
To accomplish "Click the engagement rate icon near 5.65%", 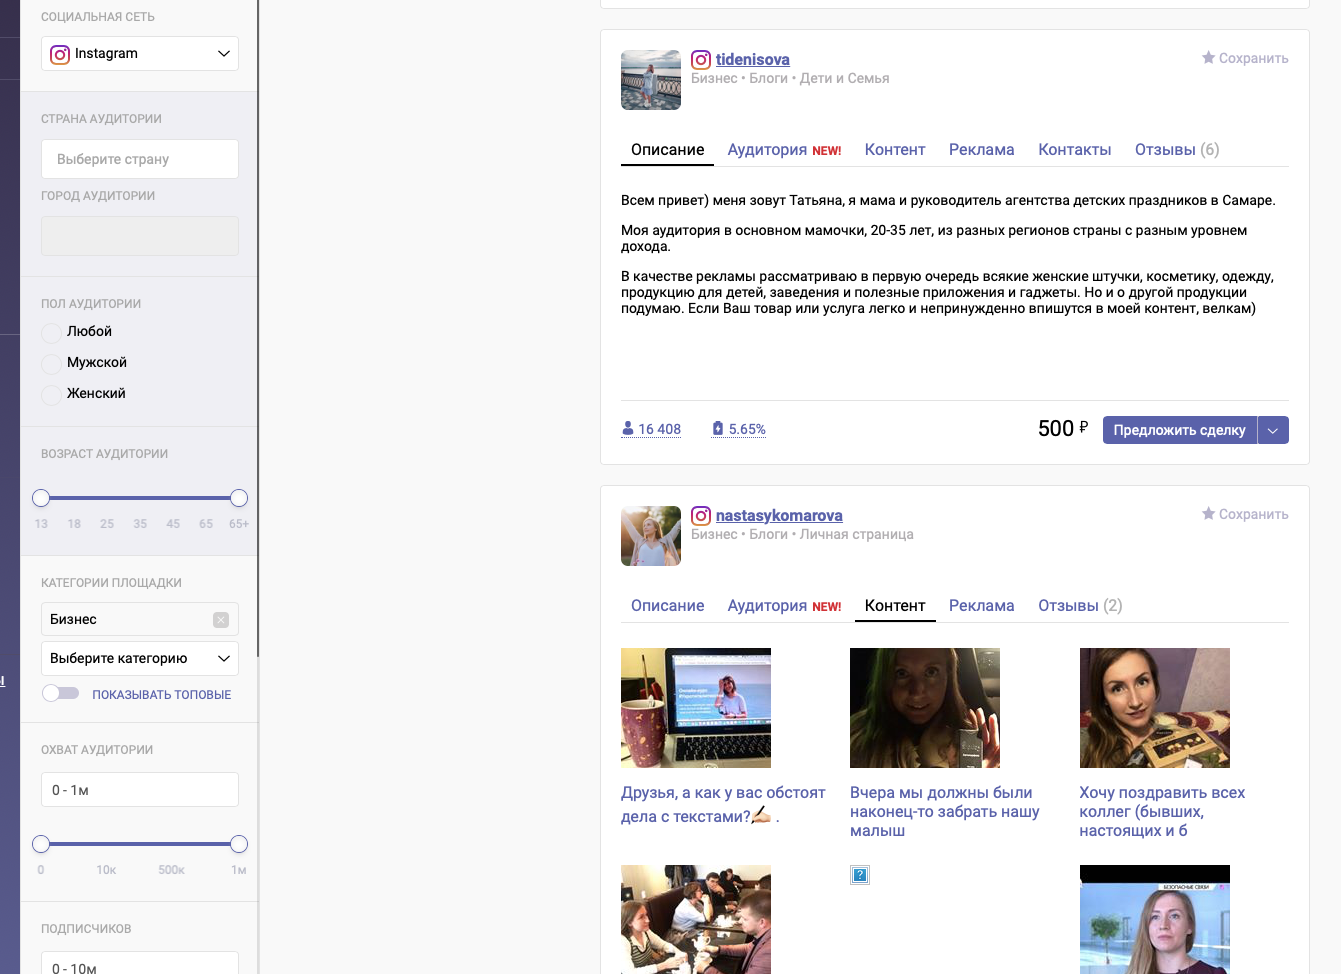I will (717, 429).
